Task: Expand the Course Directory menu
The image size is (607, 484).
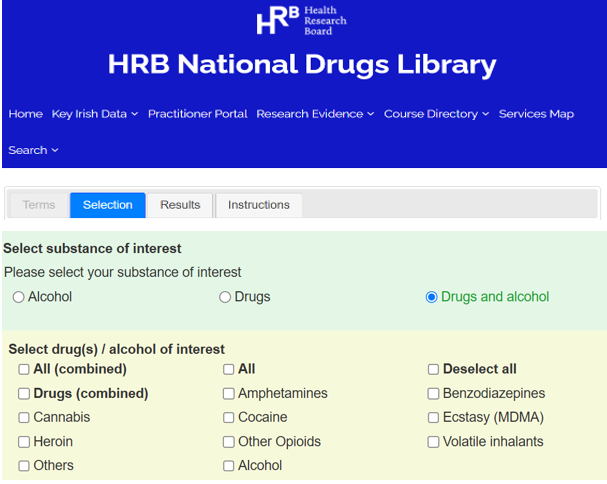Action: tap(436, 114)
